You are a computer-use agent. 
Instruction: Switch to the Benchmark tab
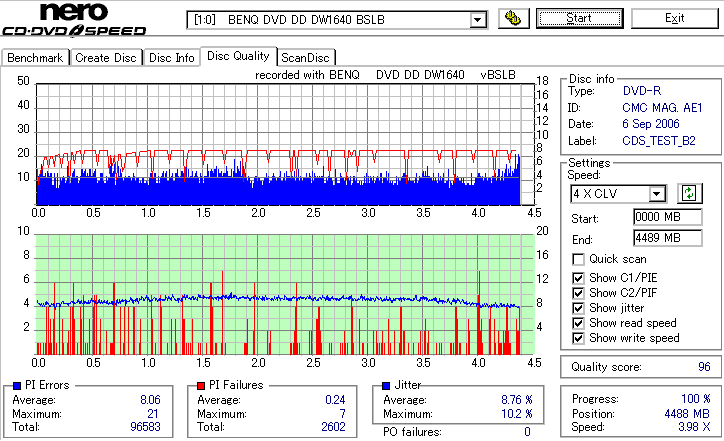(35, 58)
